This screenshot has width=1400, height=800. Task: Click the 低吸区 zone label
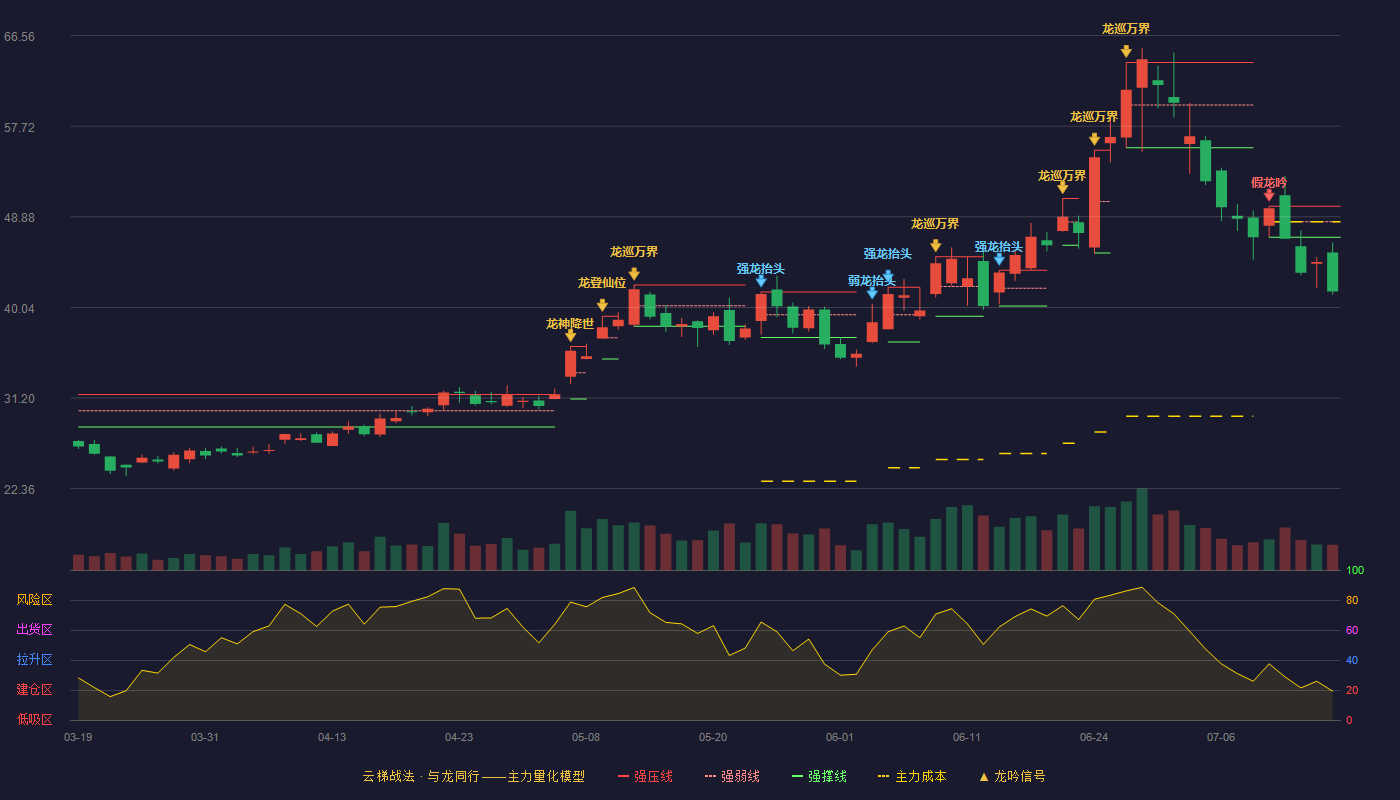point(34,719)
